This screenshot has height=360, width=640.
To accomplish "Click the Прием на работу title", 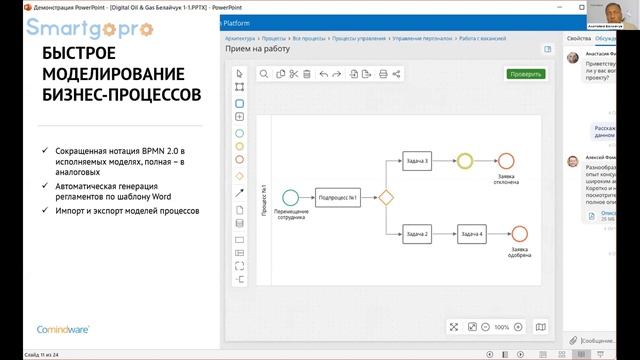I will click(258, 49).
